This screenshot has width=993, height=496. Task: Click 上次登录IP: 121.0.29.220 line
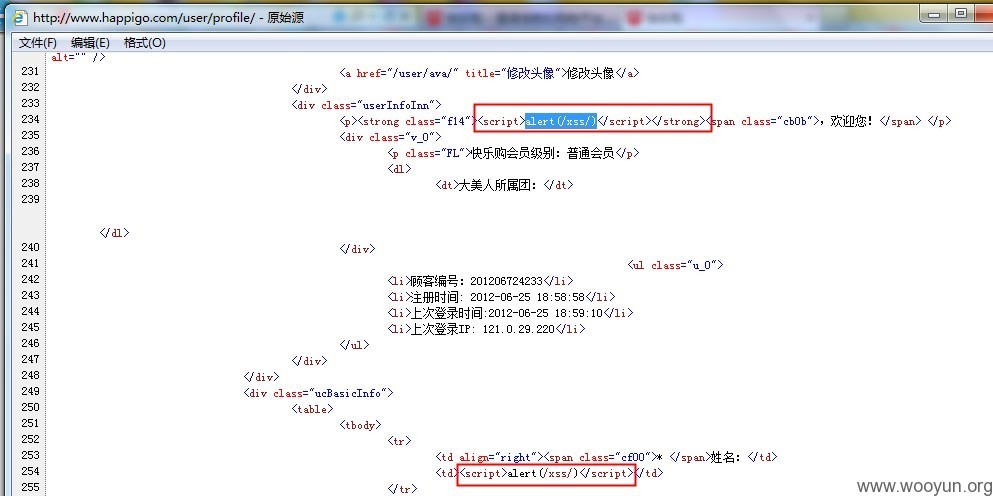tap(486, 329)
